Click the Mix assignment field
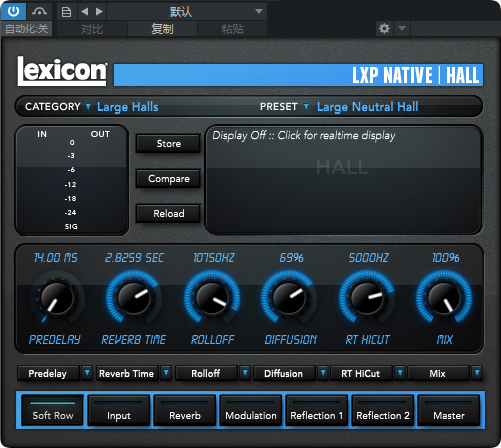 (x=438, y=373)
